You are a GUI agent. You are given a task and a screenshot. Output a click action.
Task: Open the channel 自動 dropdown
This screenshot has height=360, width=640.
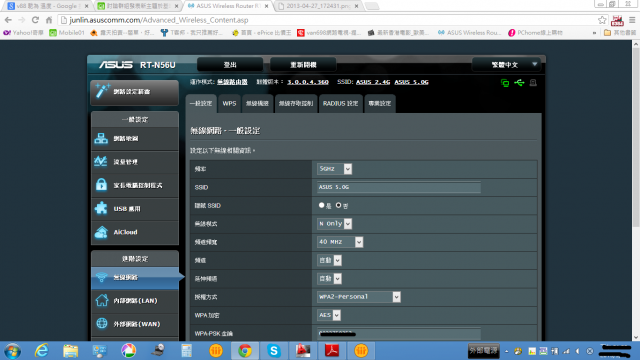coord(329,260)
